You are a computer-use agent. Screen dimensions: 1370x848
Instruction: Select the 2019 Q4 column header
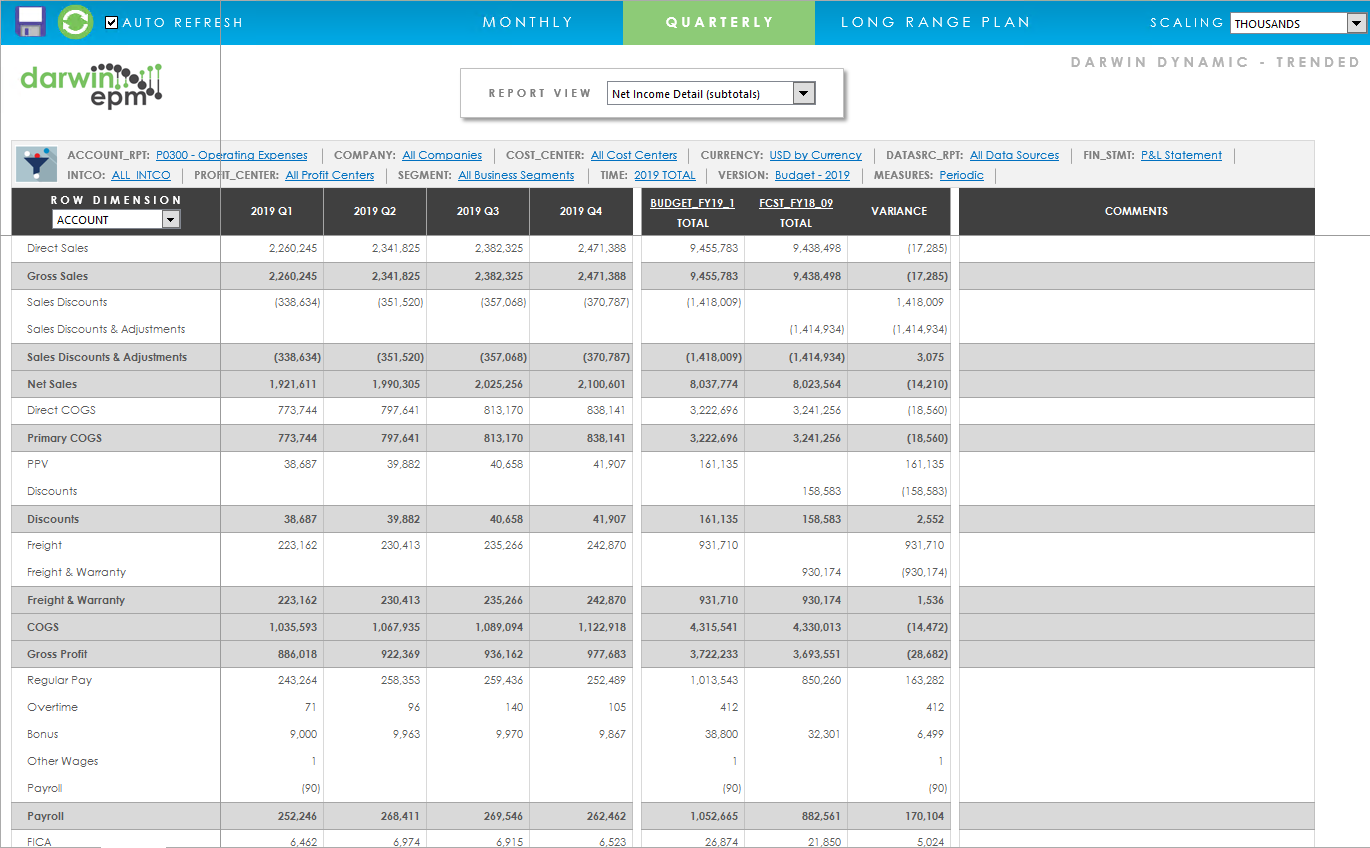click(581, 211)
